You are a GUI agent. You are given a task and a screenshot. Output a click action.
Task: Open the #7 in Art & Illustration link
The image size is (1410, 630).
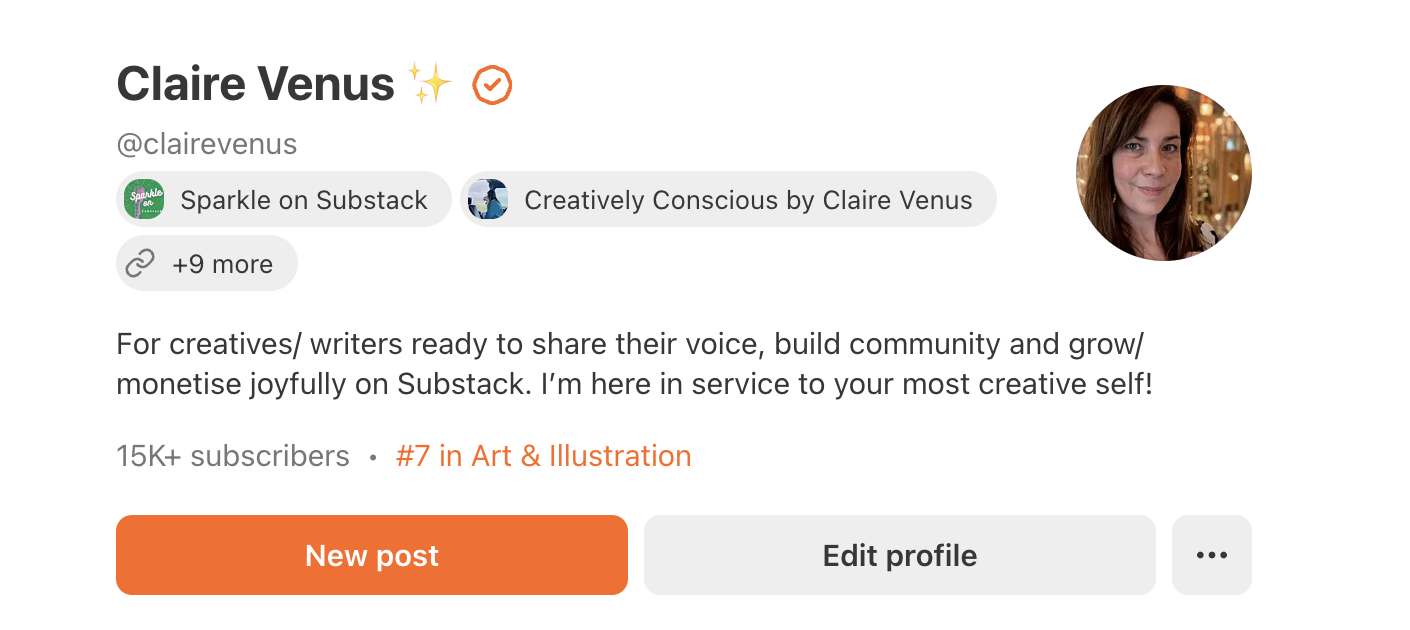(543, 456)
